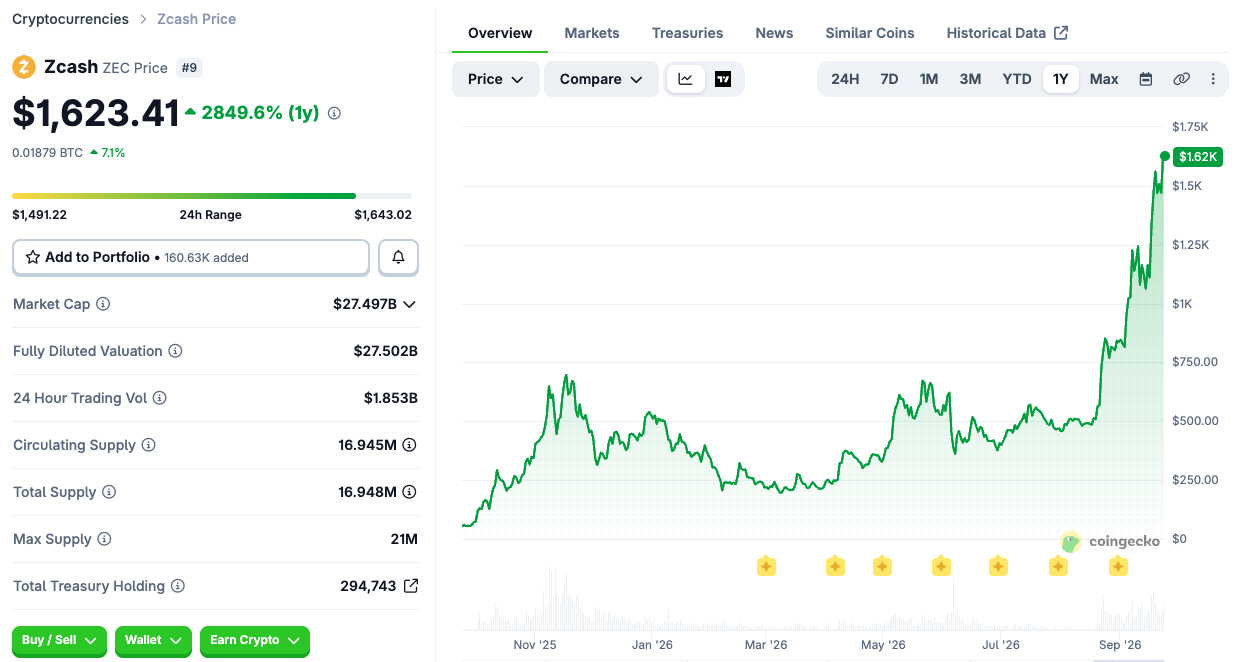Open Total Treasury Holding info icon
Viewport: 1241px width, 662px height.
click(x=177, y=586)
